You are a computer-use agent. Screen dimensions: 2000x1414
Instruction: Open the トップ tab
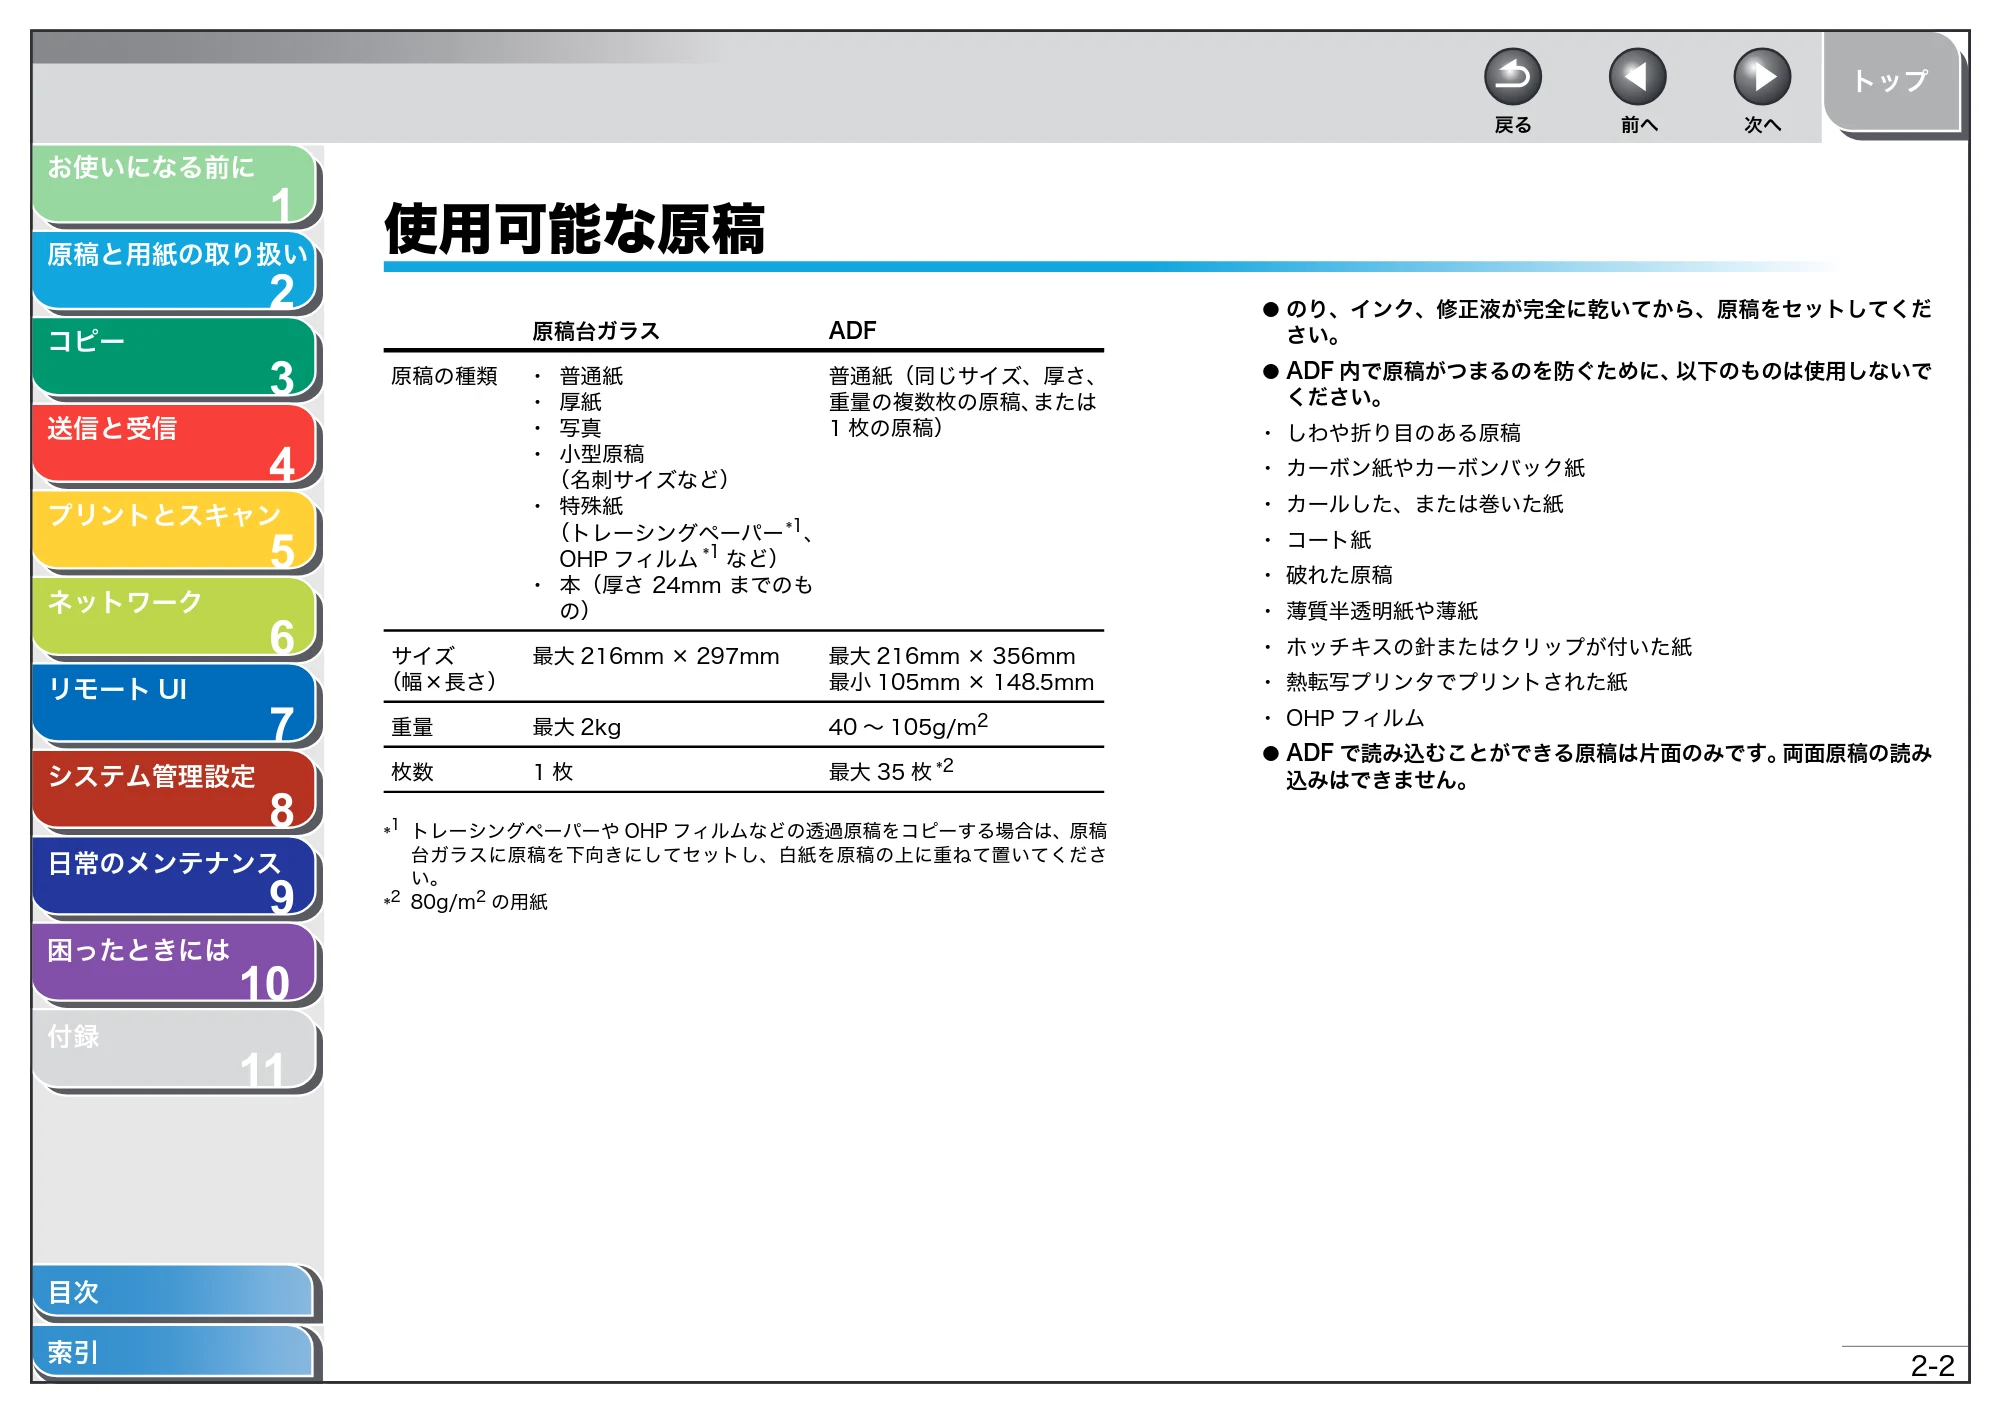[x=1891, y=82]
